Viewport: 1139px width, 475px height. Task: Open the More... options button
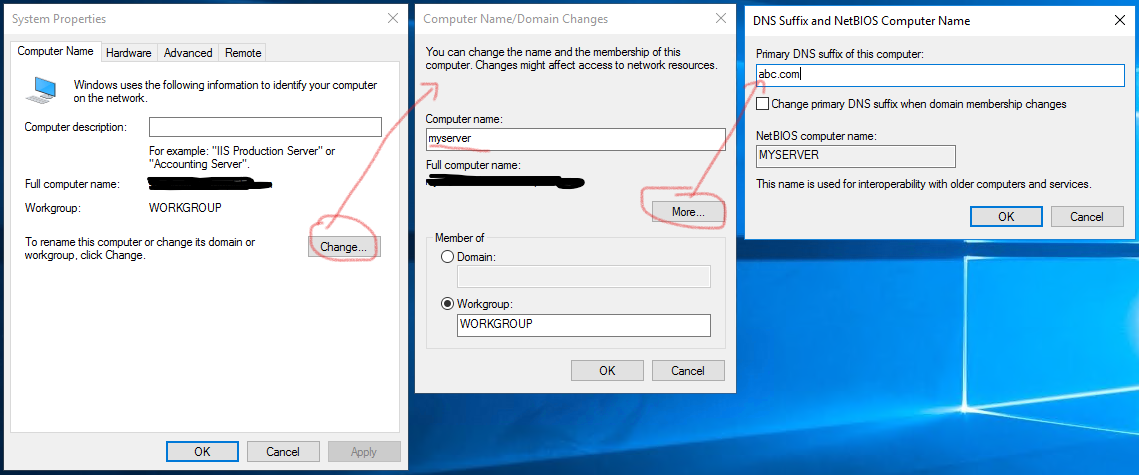pos(688,211)
